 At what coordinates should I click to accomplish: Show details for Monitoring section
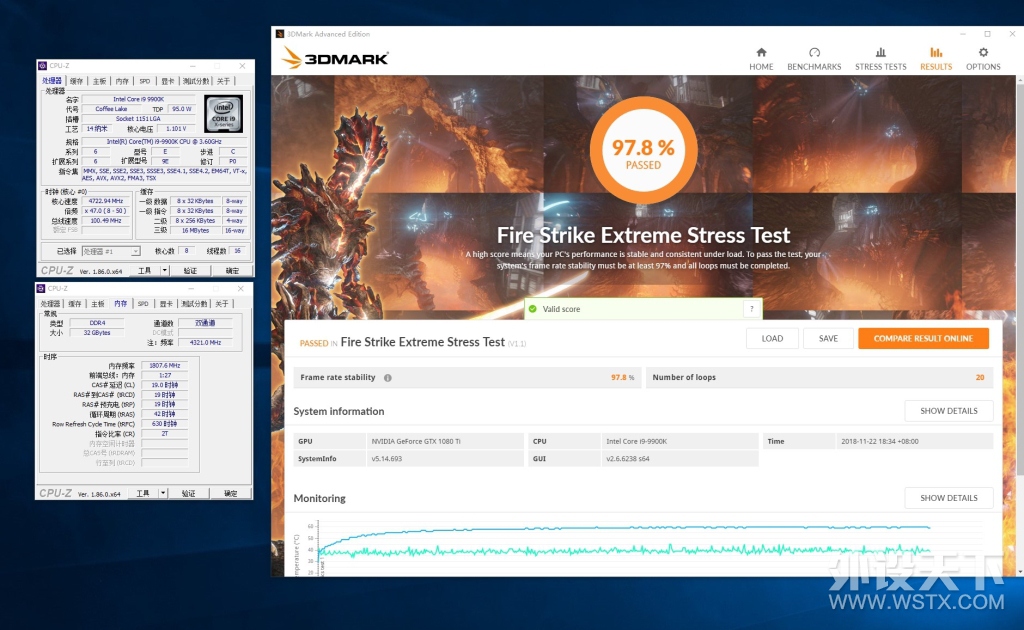[x=949, y=497]
